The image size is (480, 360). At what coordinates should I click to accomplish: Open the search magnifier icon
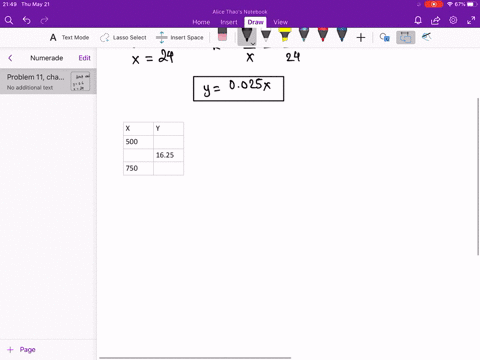(x=9, y=20)
